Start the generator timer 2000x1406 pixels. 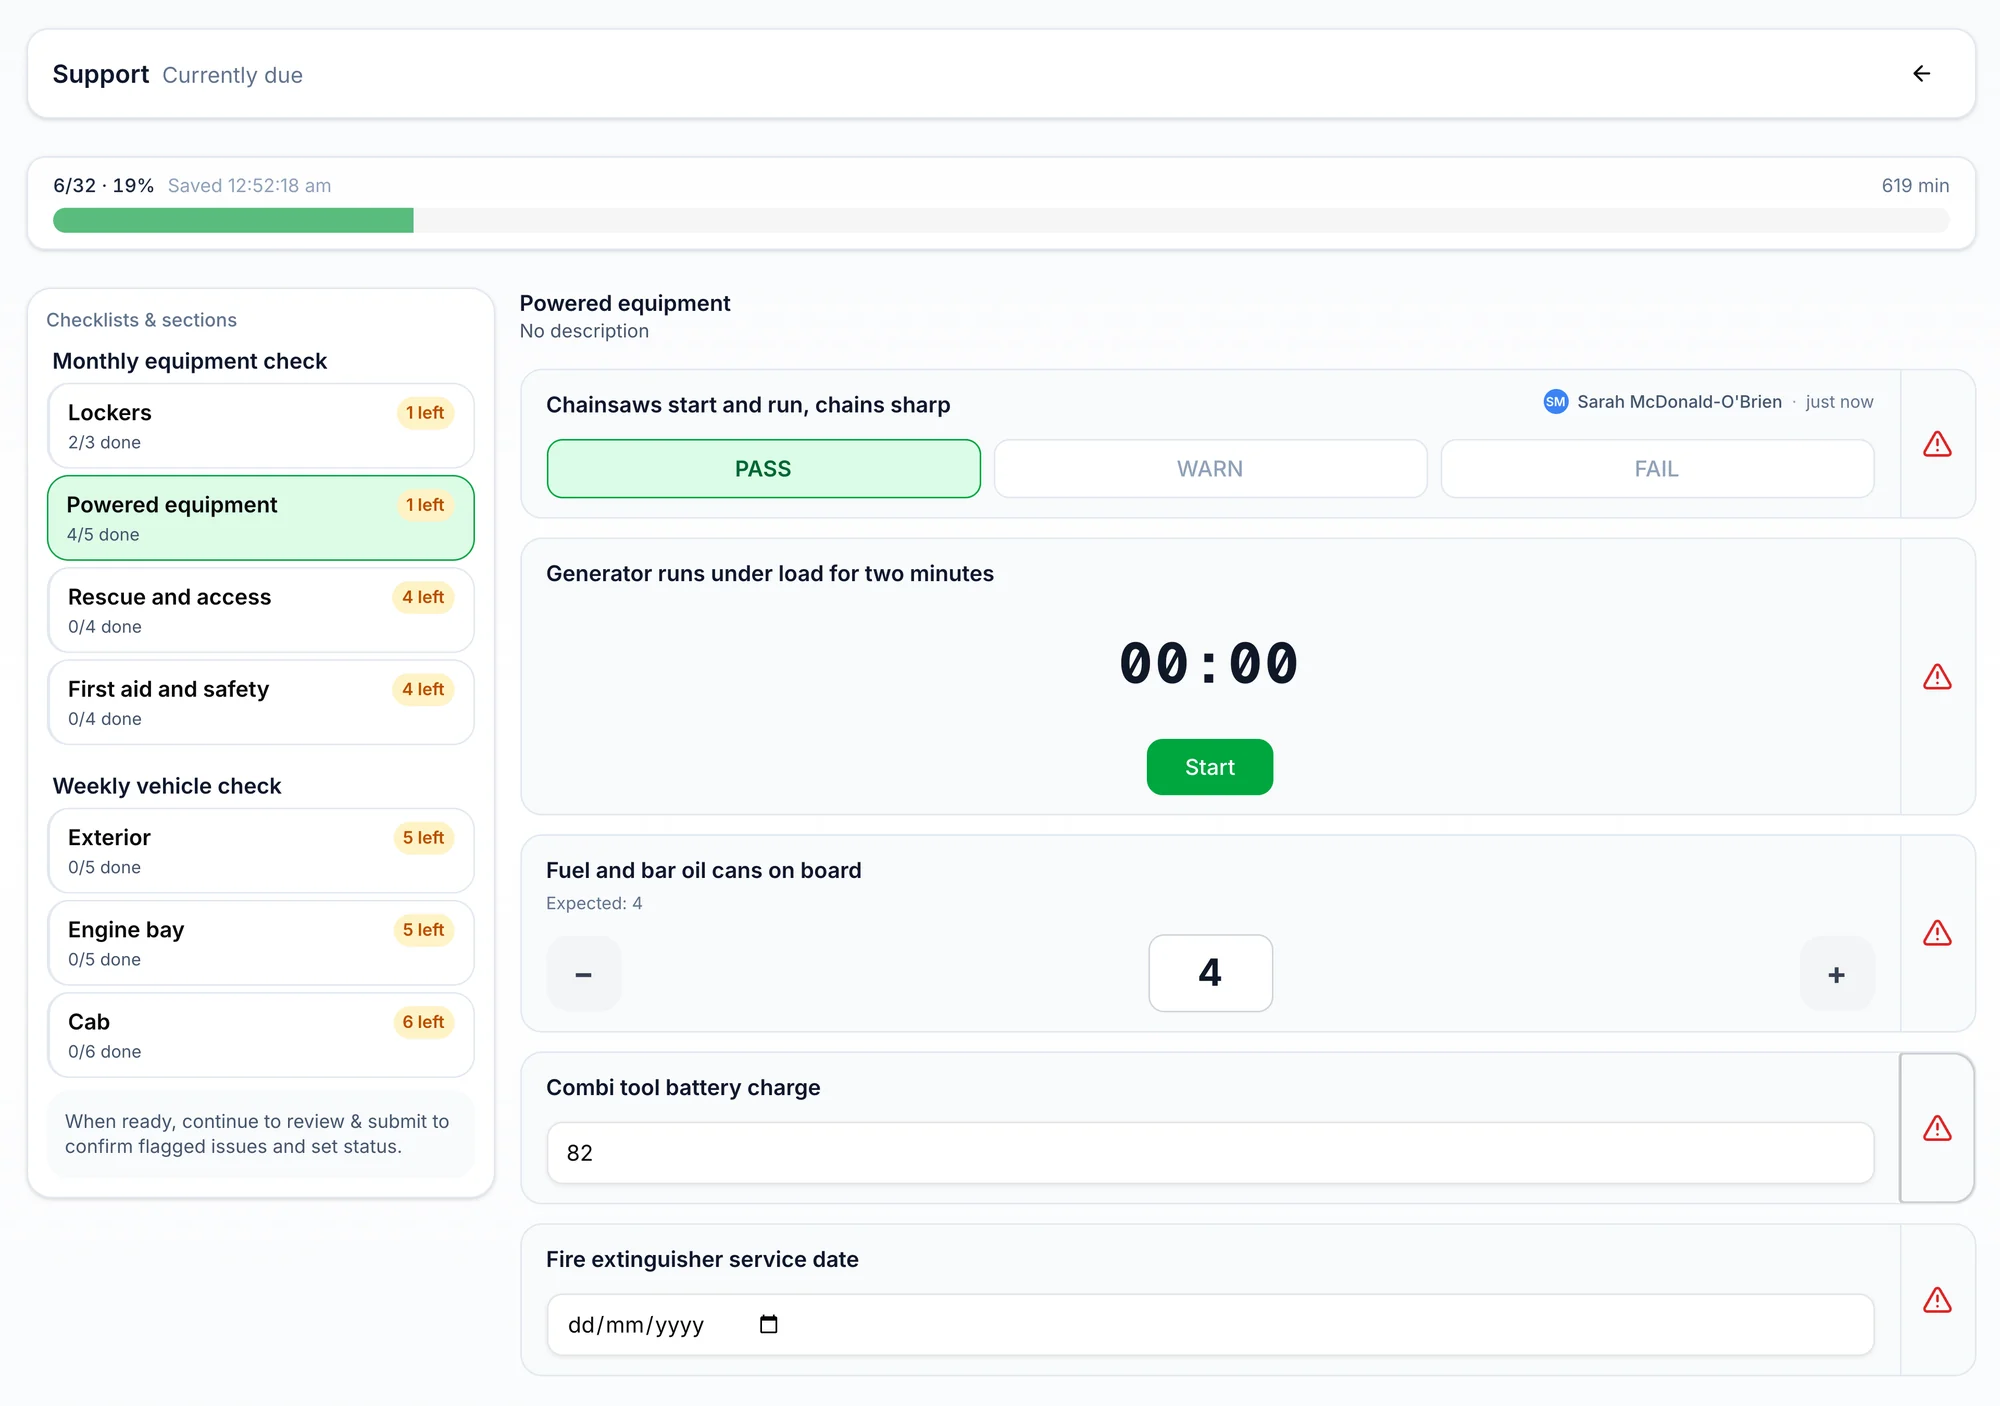click(x=1210, y=767)
